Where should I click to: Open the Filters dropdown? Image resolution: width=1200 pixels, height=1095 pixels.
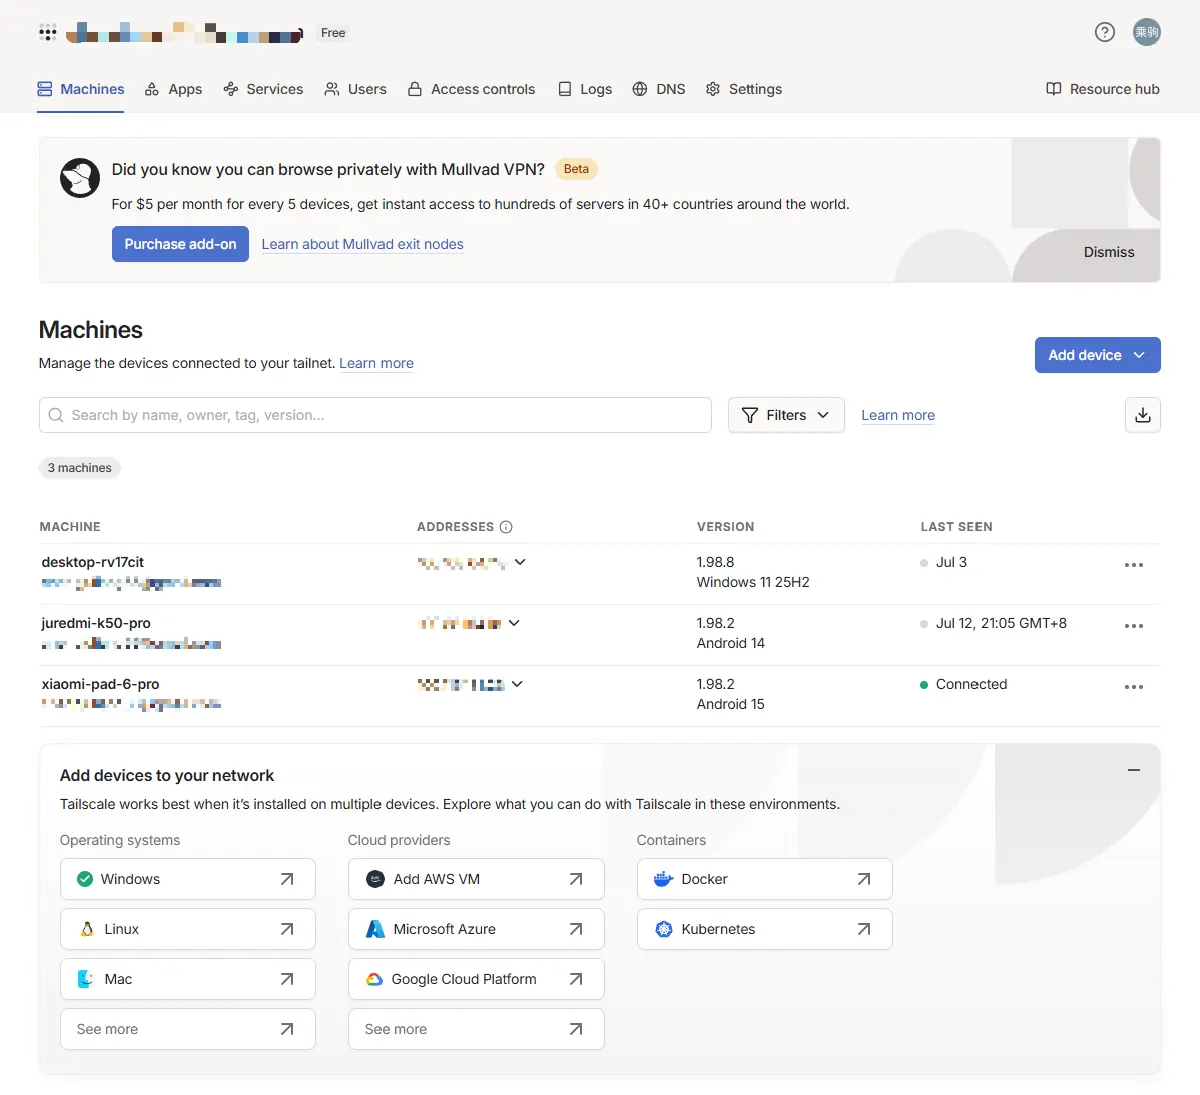786,415
